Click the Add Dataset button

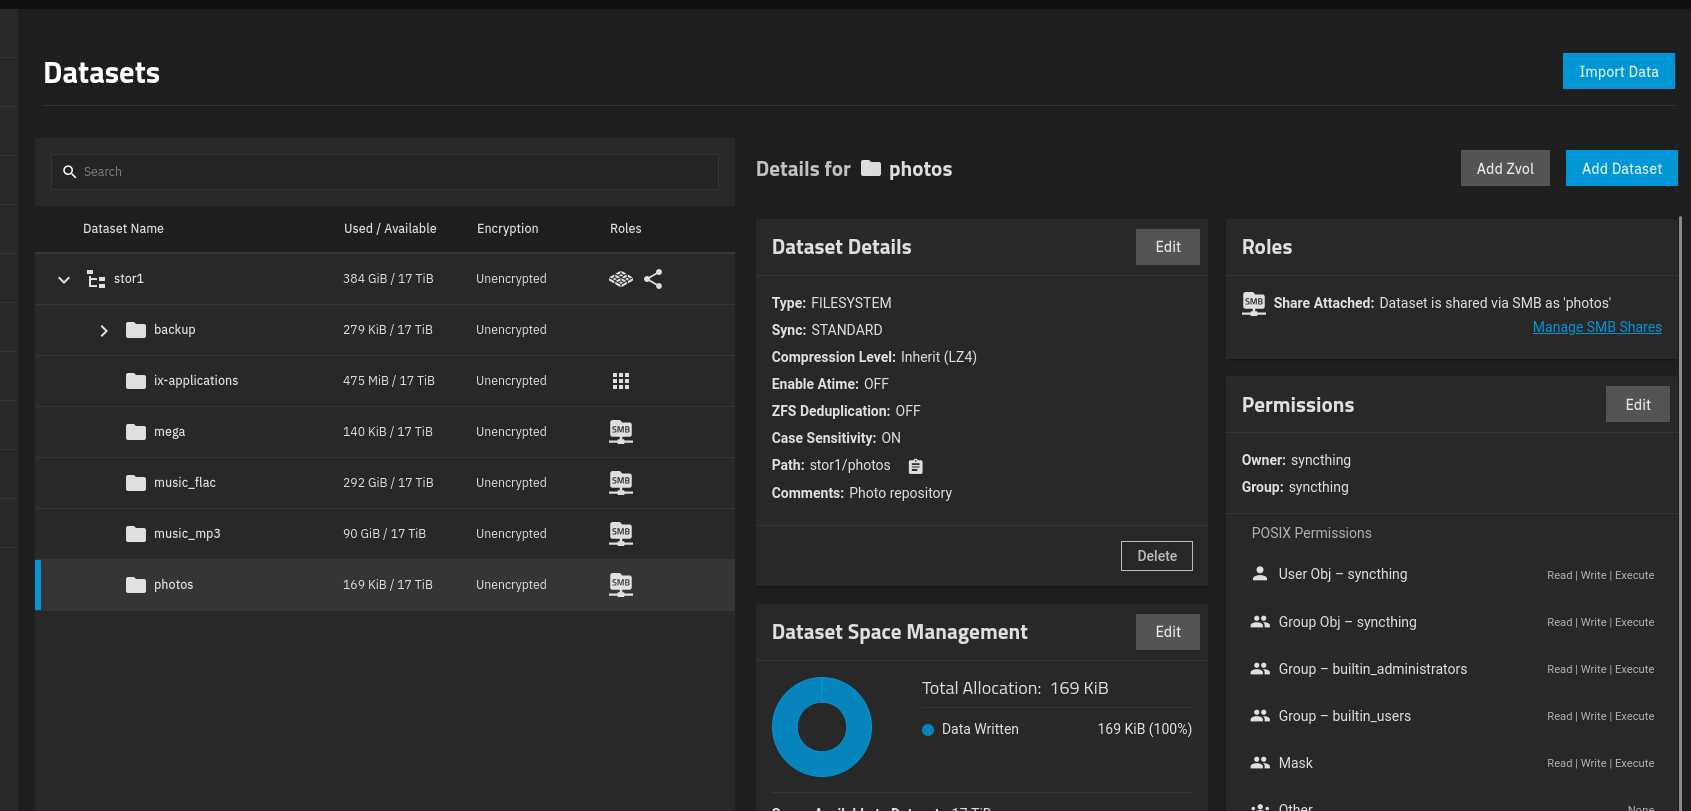click(1622, 168)
